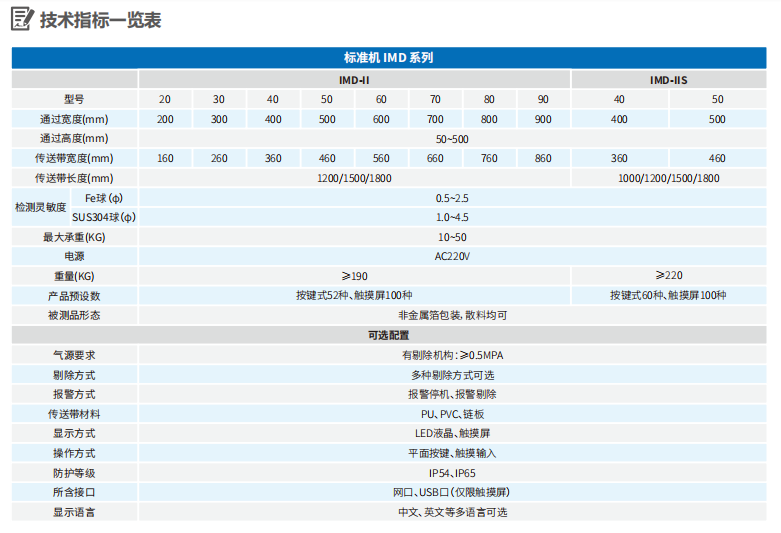
Task: Click the 标准机 IMD 系列 blue header bar
Action: point(390,58)
